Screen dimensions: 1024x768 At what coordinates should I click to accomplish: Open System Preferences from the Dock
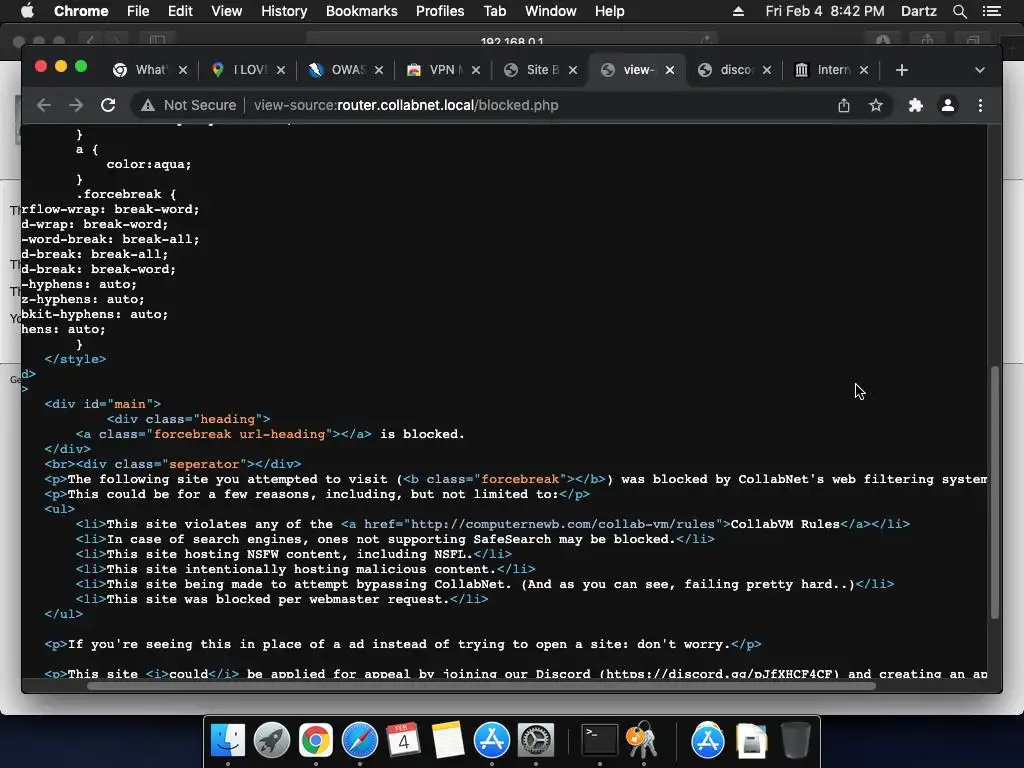pyautogui.click(x=536, y=740)
